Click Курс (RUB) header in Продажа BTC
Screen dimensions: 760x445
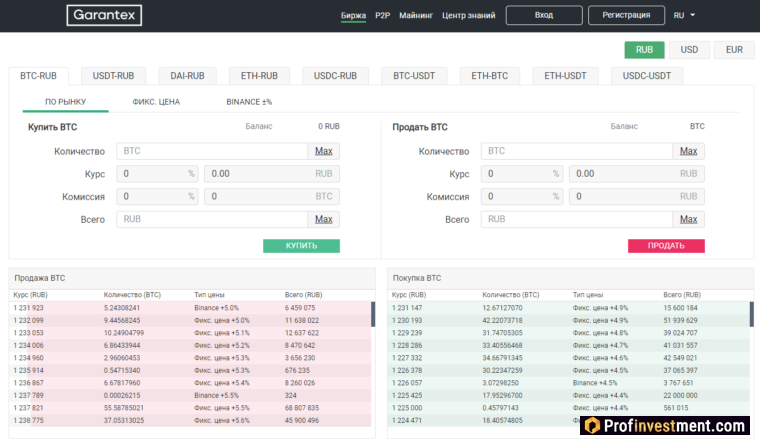tap(31, 295)
